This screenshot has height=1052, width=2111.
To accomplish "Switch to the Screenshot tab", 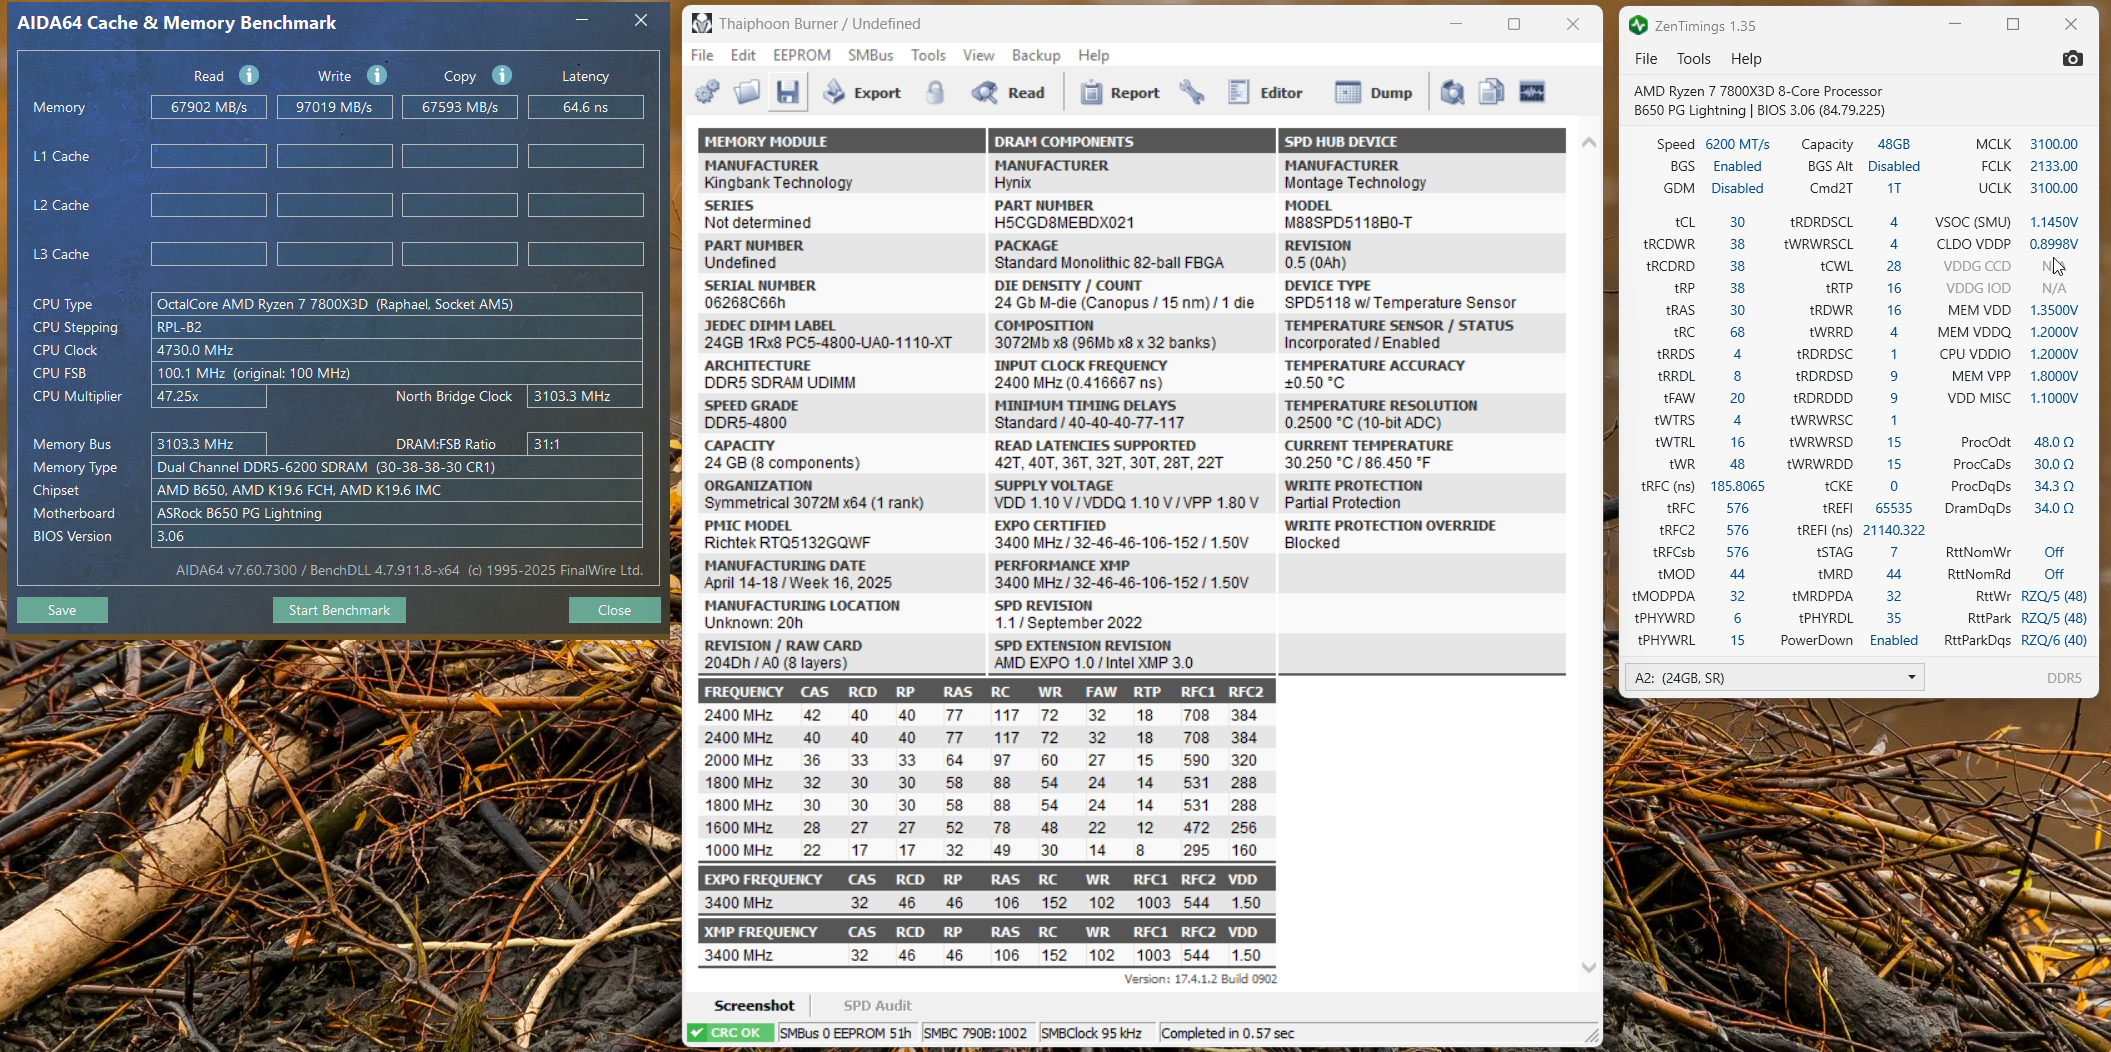I will pos(754,1005).
